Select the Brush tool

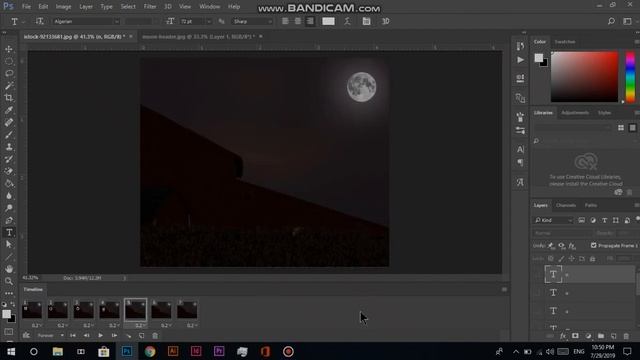coord(9,135)
